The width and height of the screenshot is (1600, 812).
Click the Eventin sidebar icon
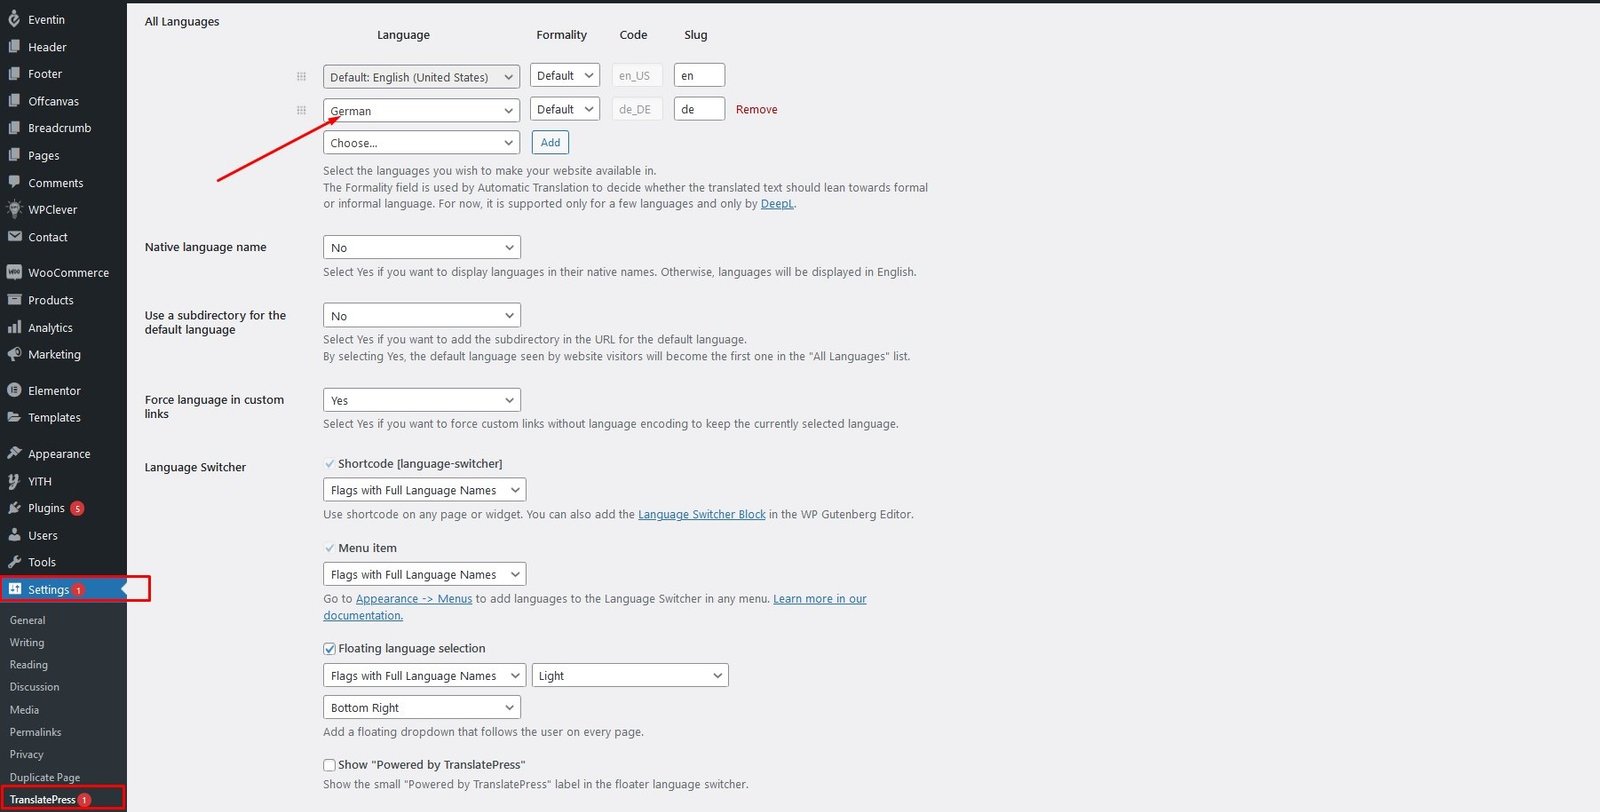tap(14, 19)
